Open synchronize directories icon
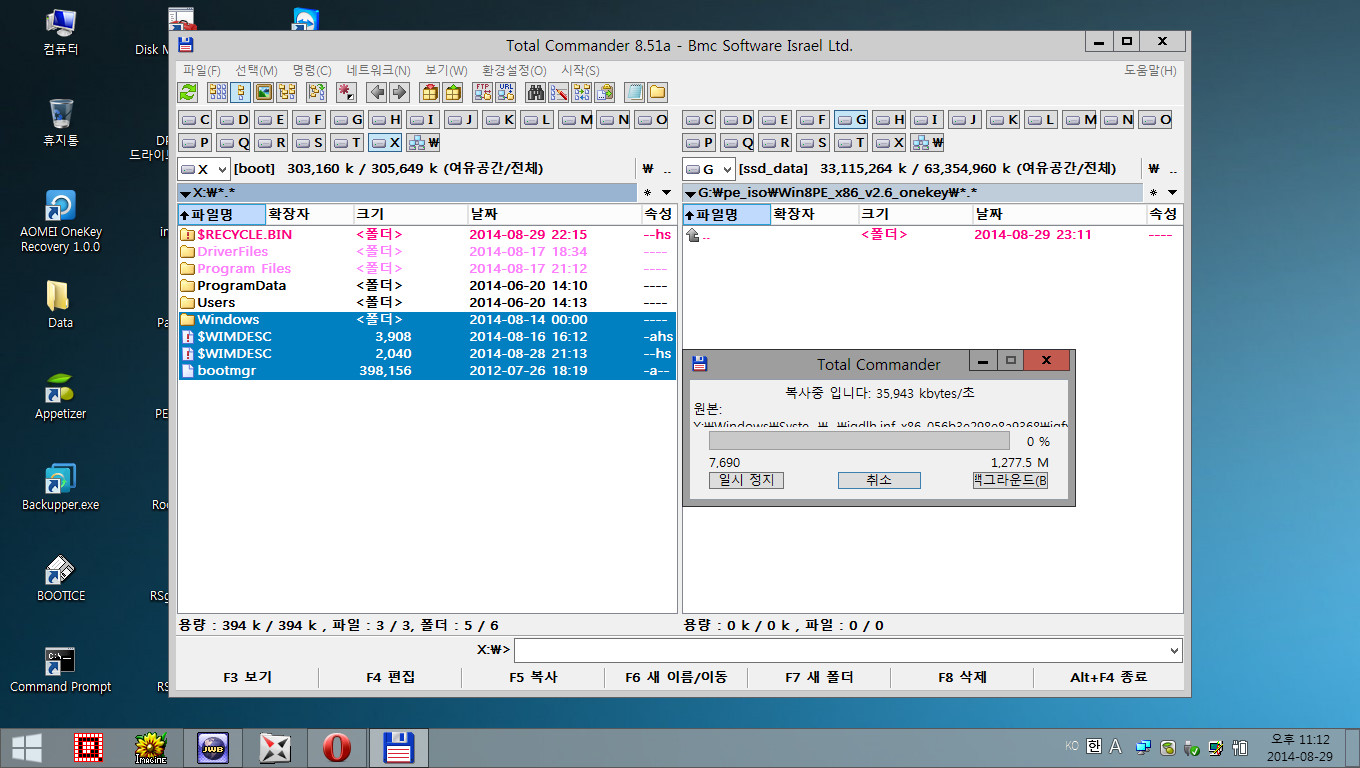The height and width of the screenshot is (768, 1360). [582, 93]
